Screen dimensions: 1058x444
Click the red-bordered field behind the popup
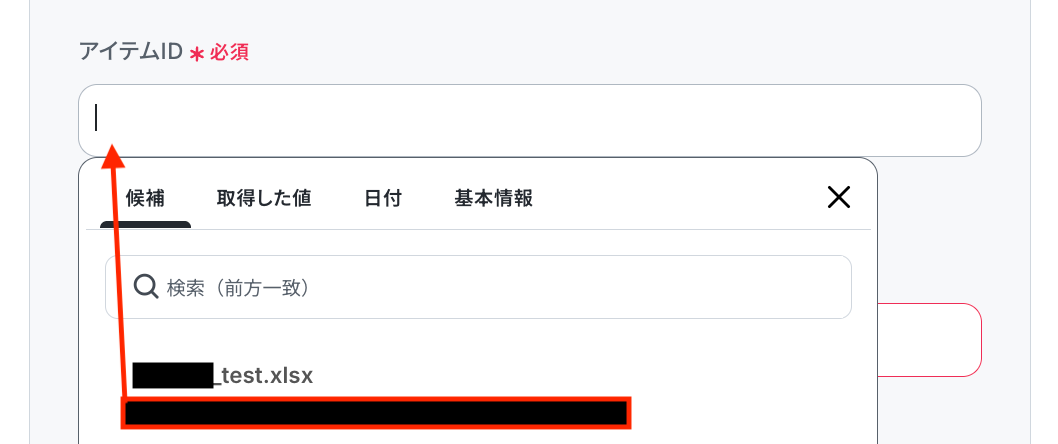929,340
